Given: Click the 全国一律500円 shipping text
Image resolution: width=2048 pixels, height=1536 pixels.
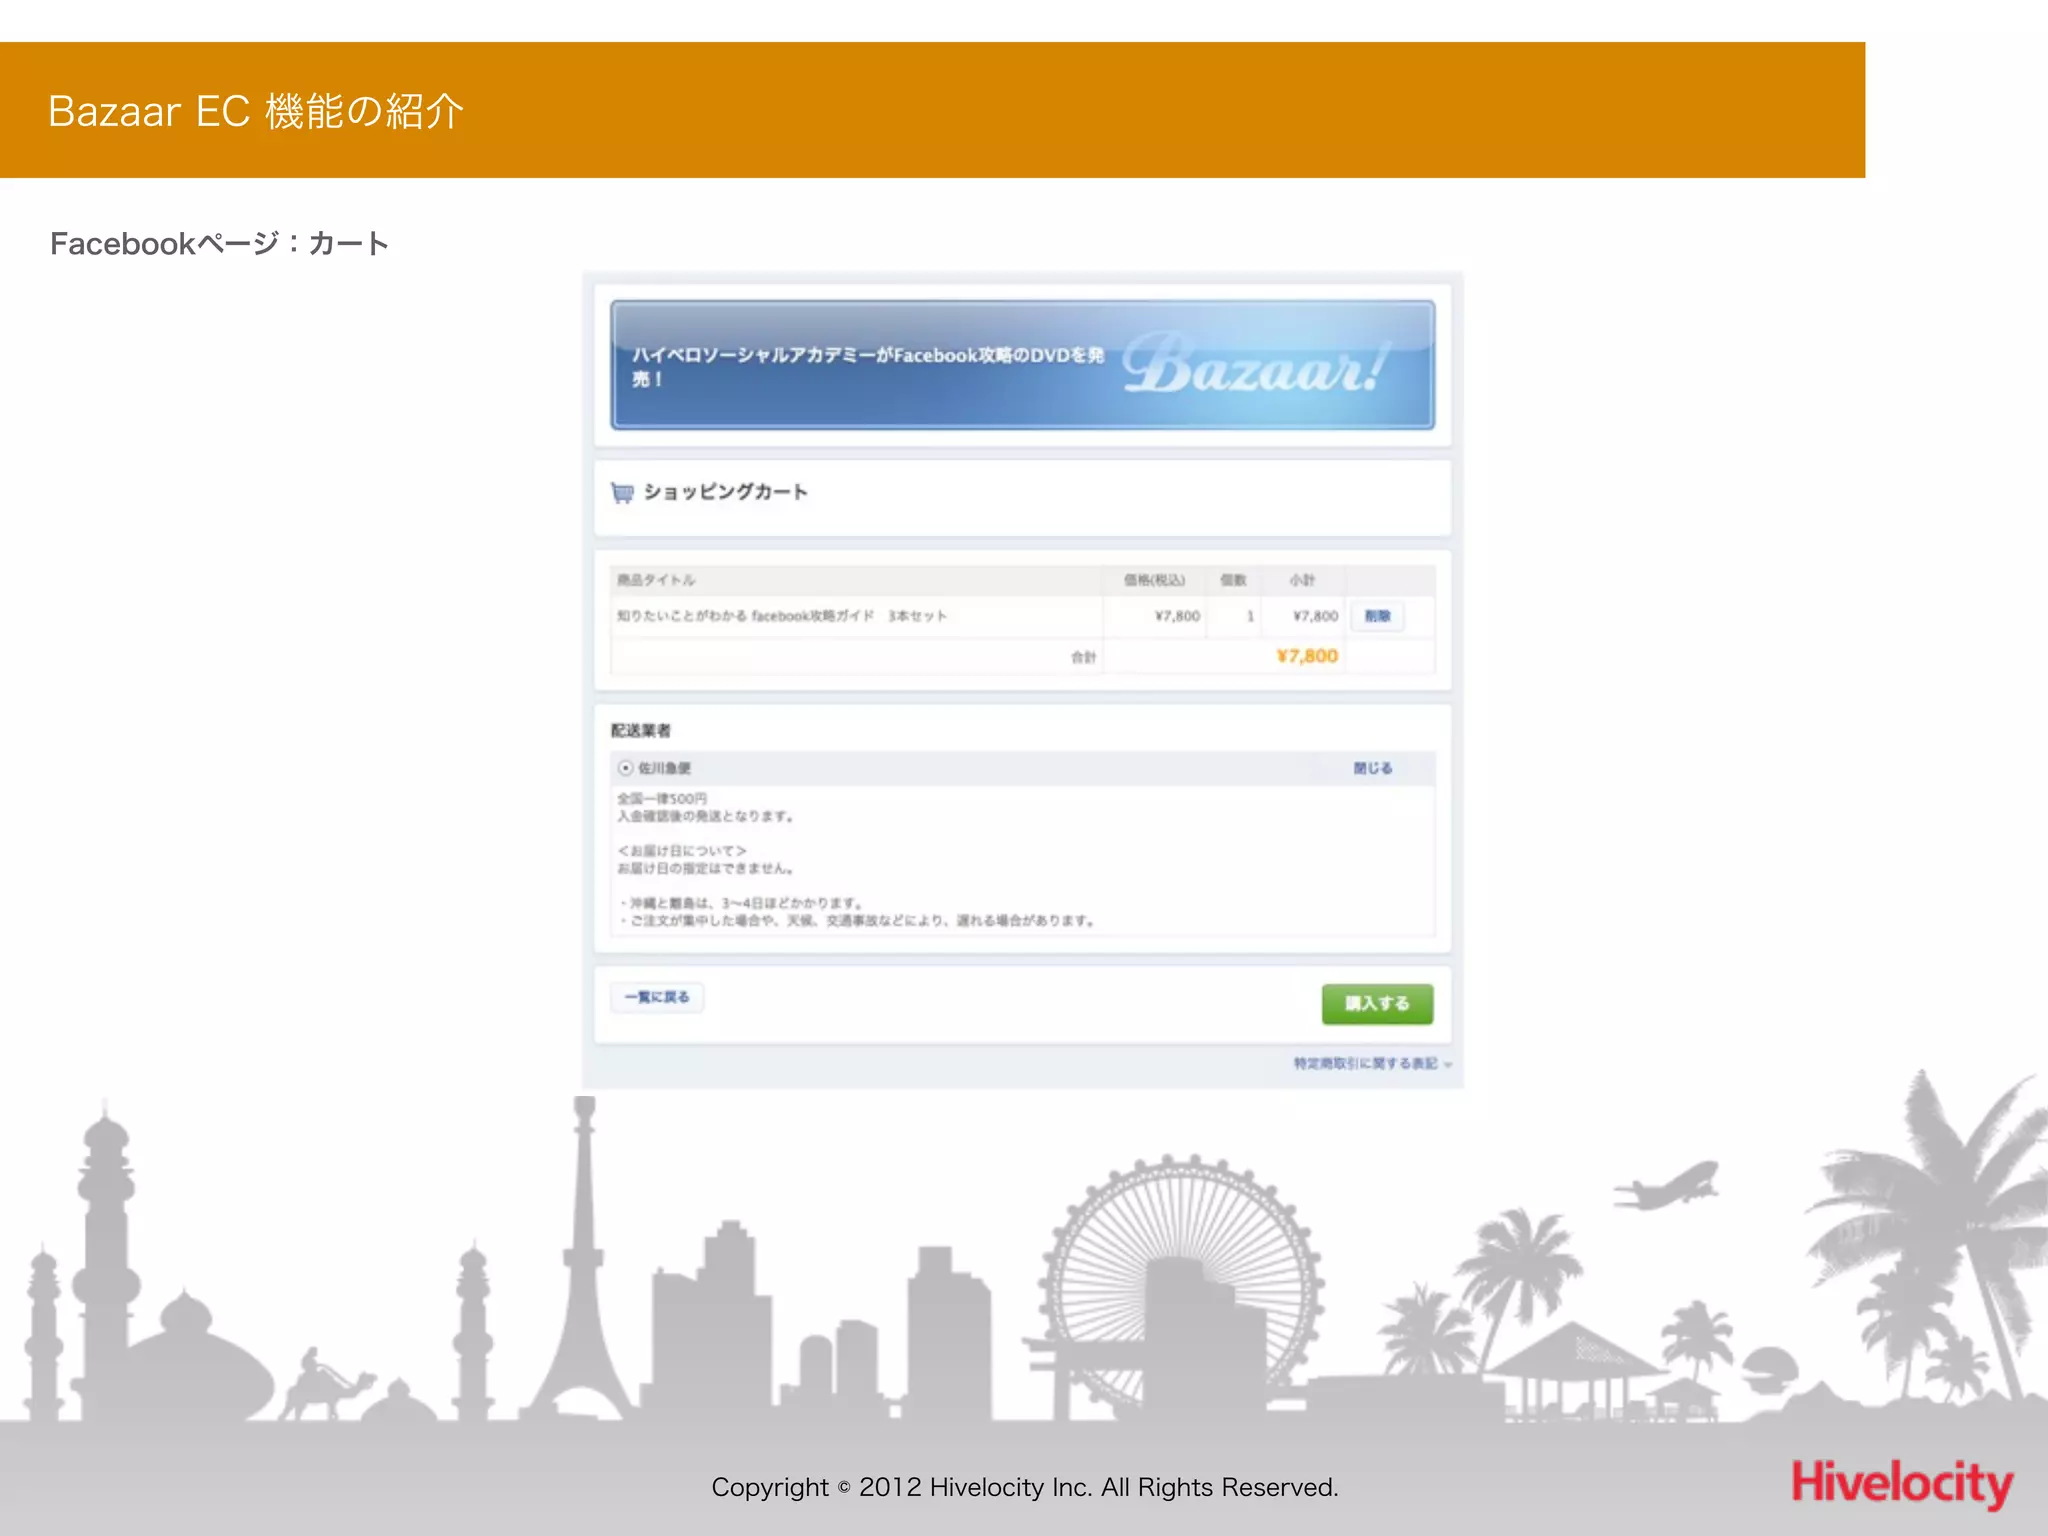Looking at the screenshot, I should click(662, 798).
